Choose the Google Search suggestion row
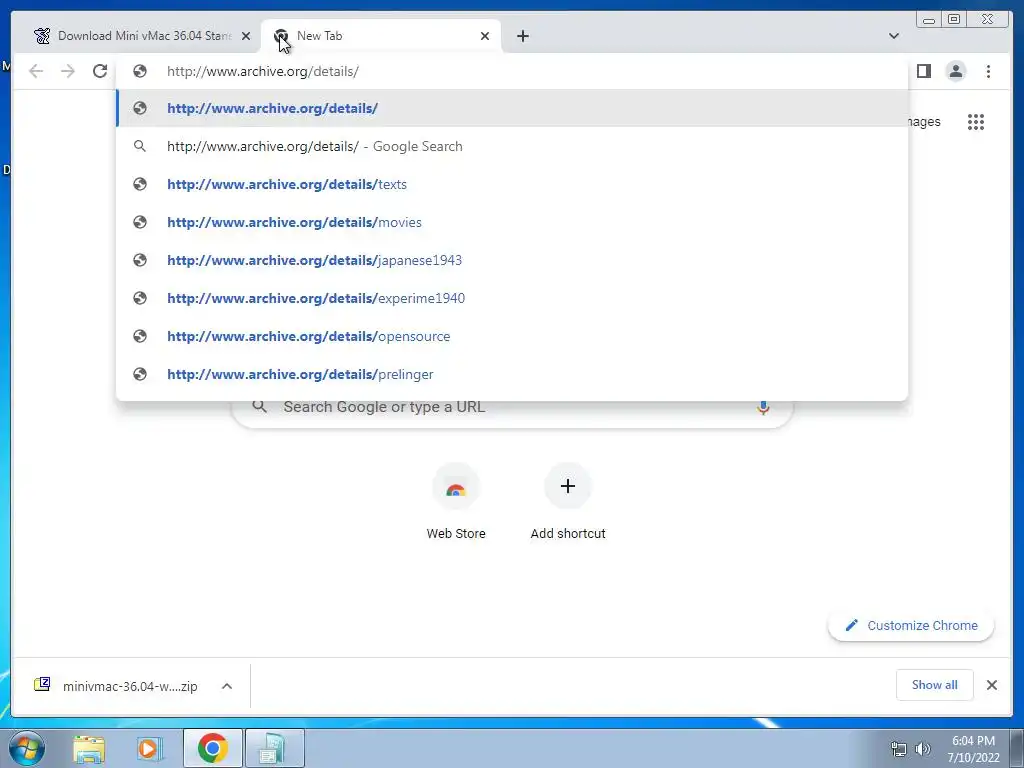The width and height of the screenshot is (1024, 768). (513, 146)
